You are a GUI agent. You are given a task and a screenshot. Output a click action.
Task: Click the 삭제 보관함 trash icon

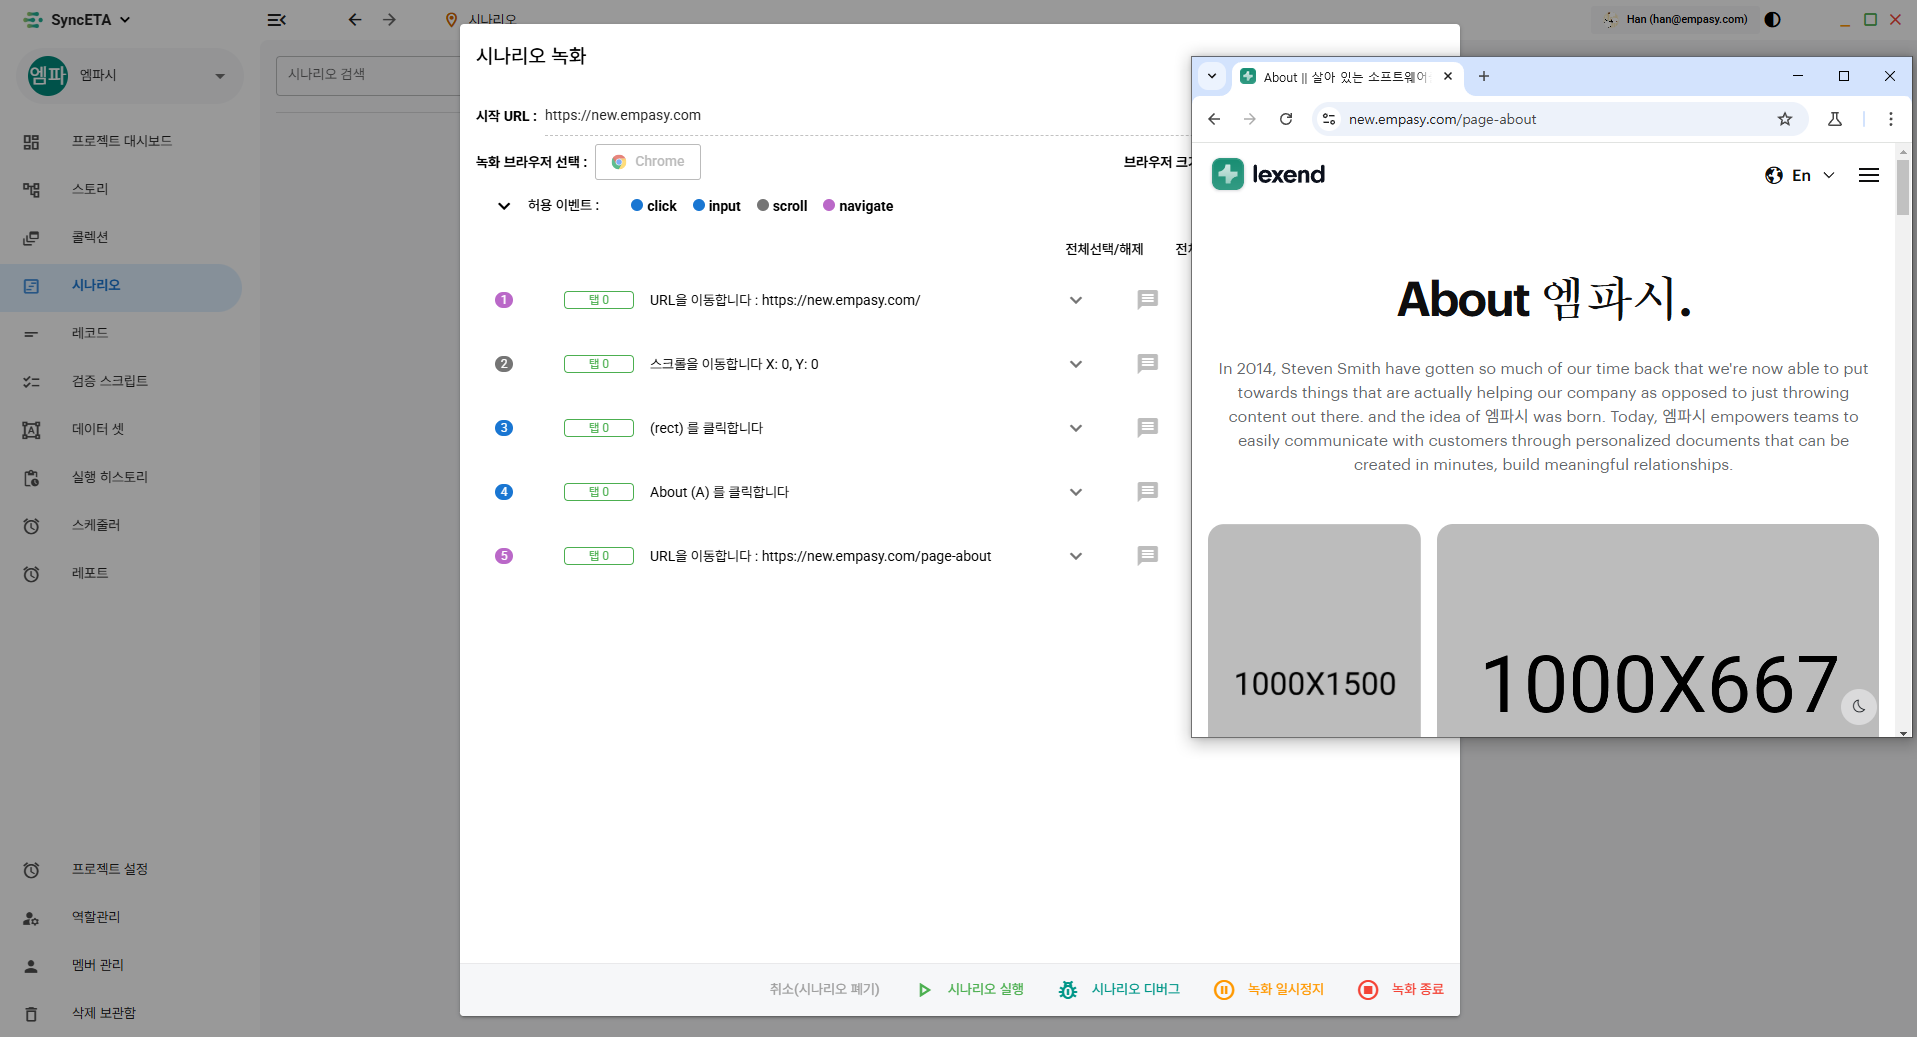pos(31,1014)
